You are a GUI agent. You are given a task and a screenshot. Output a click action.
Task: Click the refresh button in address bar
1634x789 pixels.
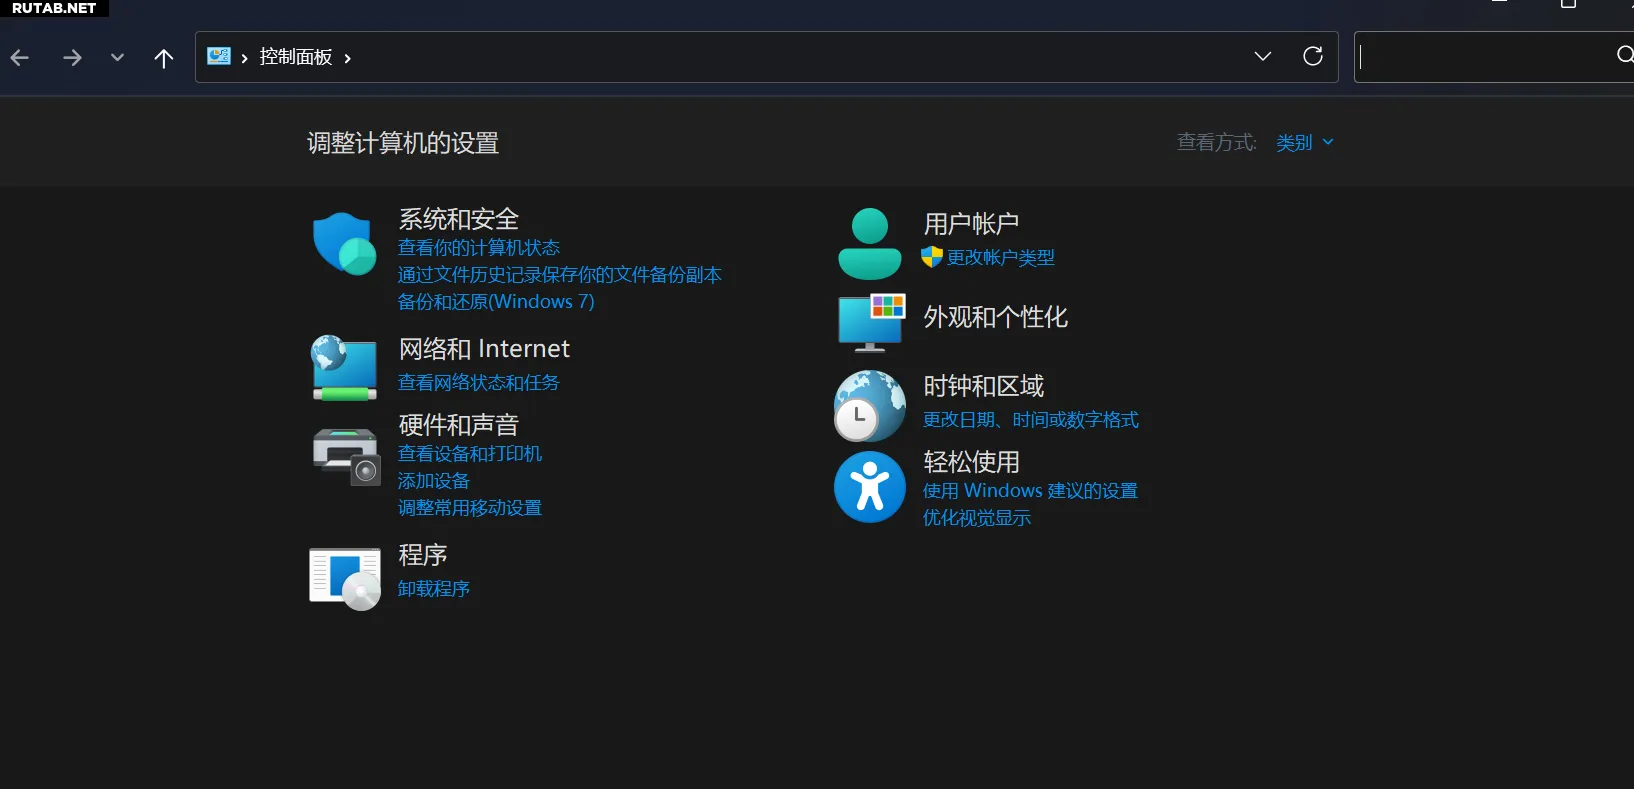[1312, 57]
